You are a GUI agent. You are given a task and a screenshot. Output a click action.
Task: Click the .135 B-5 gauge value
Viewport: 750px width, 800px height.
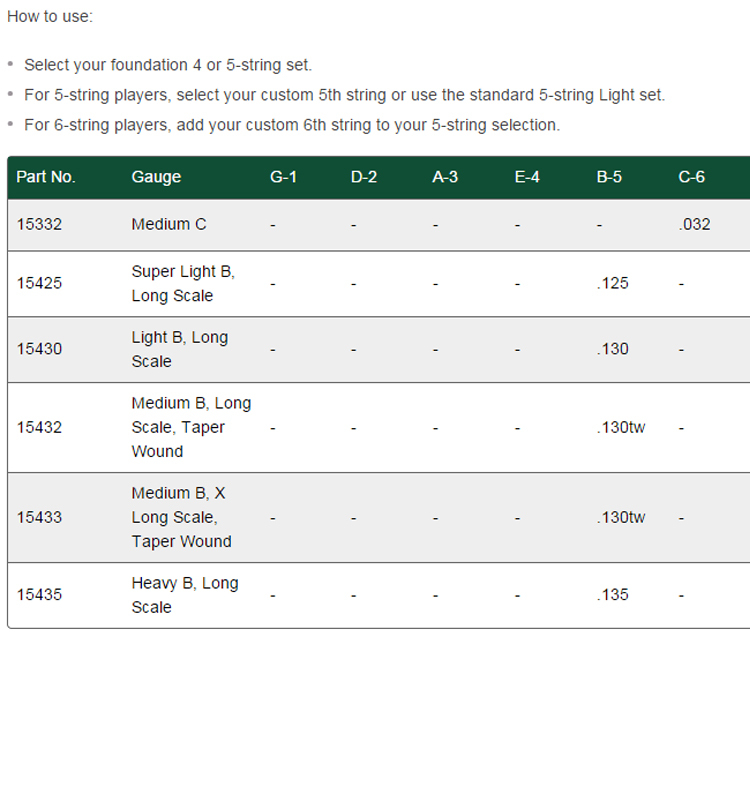pyautogui.click(x=612, y=595)
